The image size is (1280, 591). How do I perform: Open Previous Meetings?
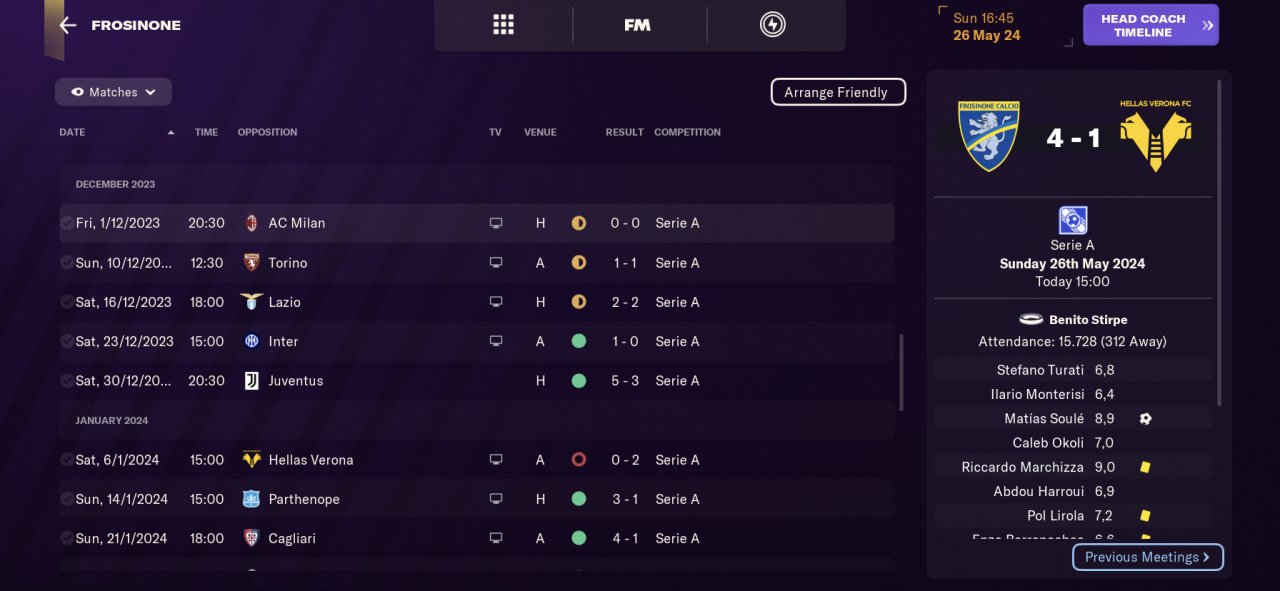click(1147, 557)
